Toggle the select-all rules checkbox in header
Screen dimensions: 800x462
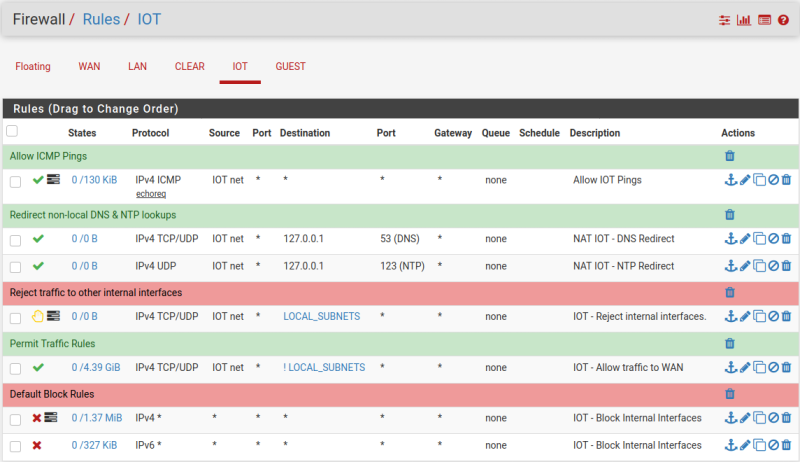12,131
